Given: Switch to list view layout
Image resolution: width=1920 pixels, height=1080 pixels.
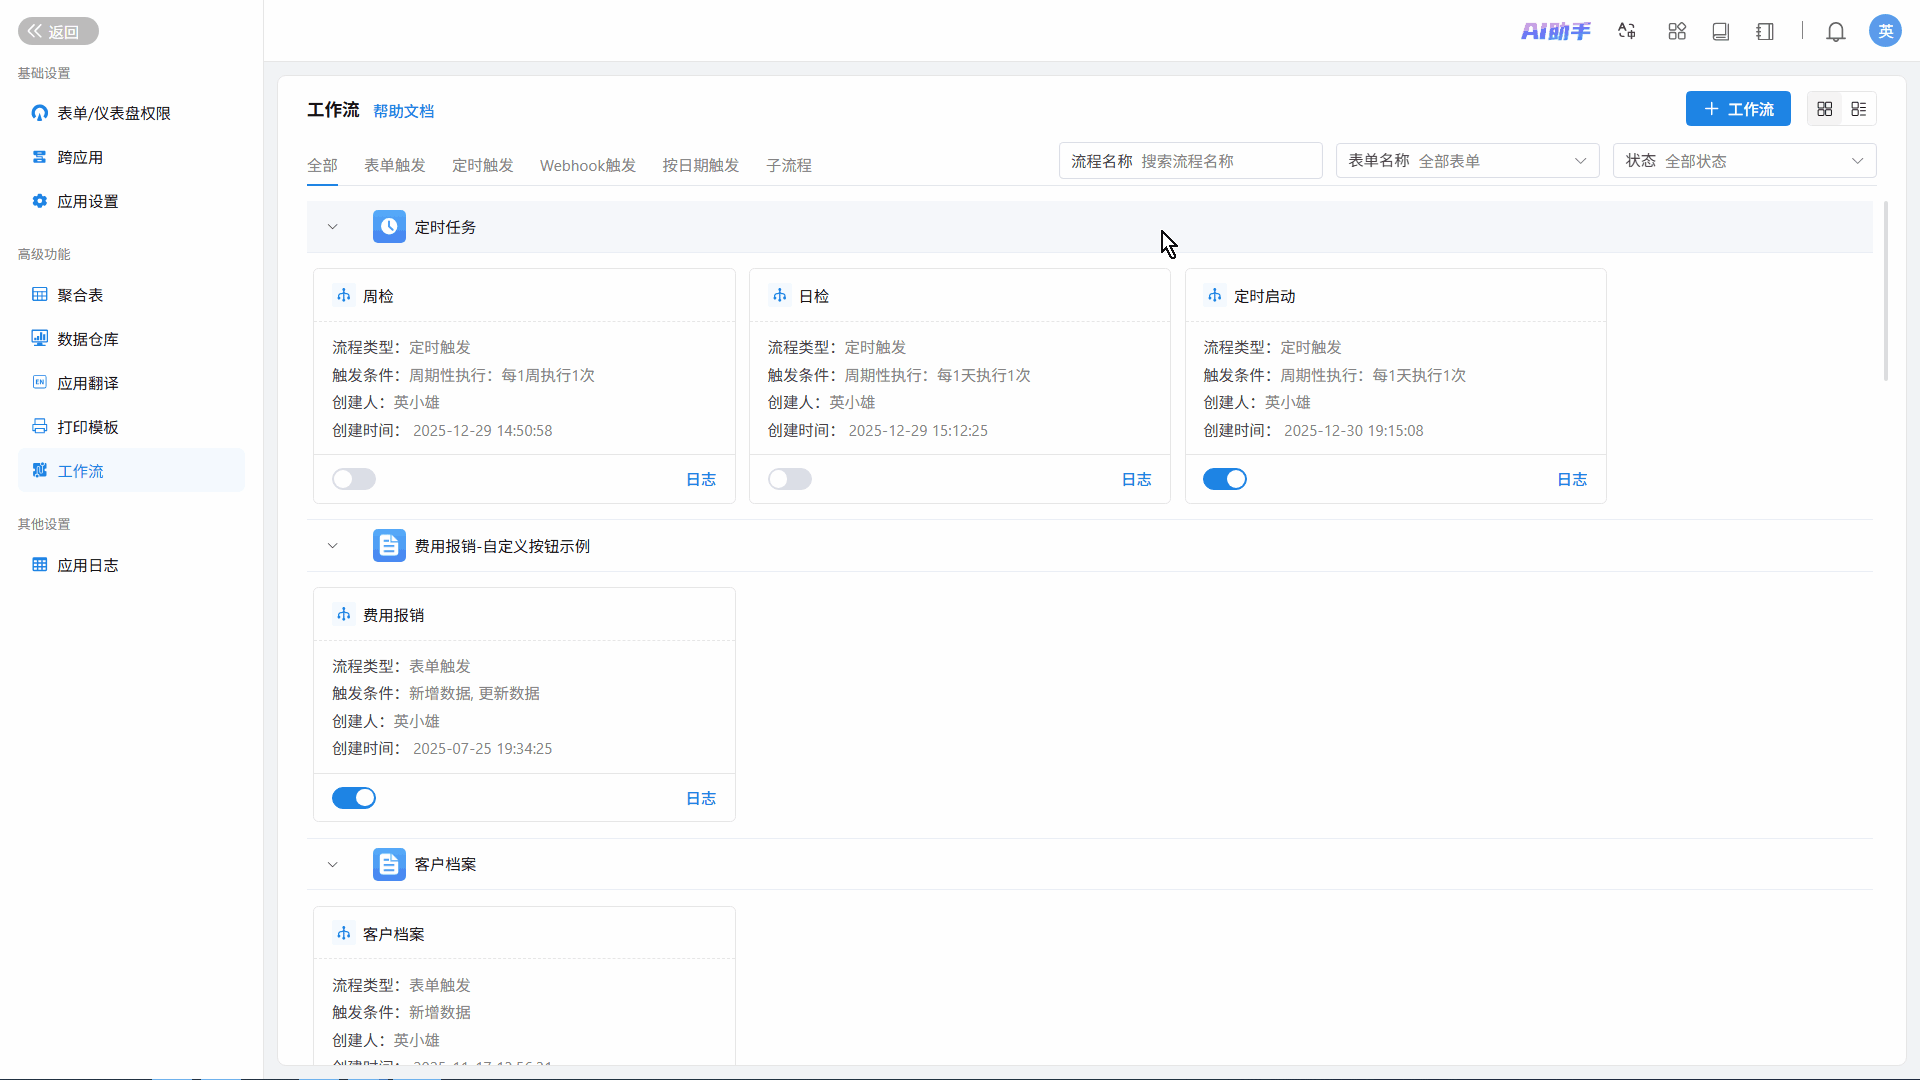Looking at the screenshot, I should pos(1859,109).
